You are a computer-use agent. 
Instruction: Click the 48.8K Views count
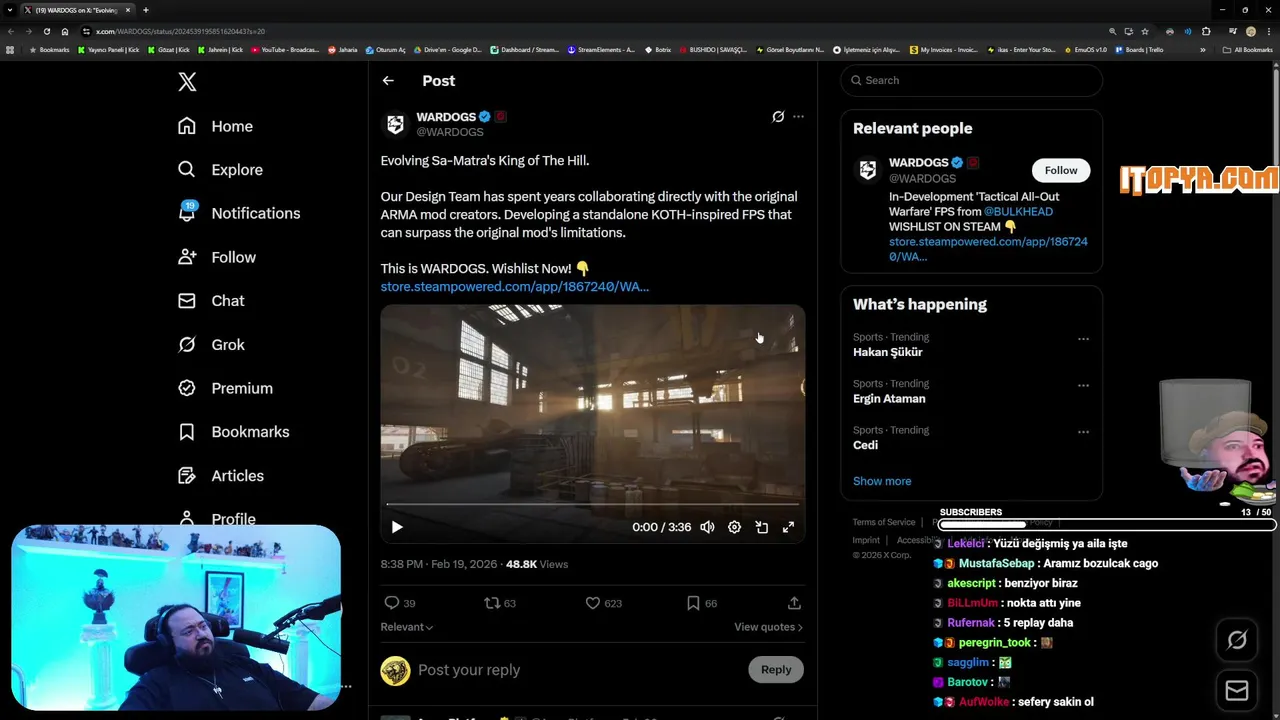(x=537, y=564)
